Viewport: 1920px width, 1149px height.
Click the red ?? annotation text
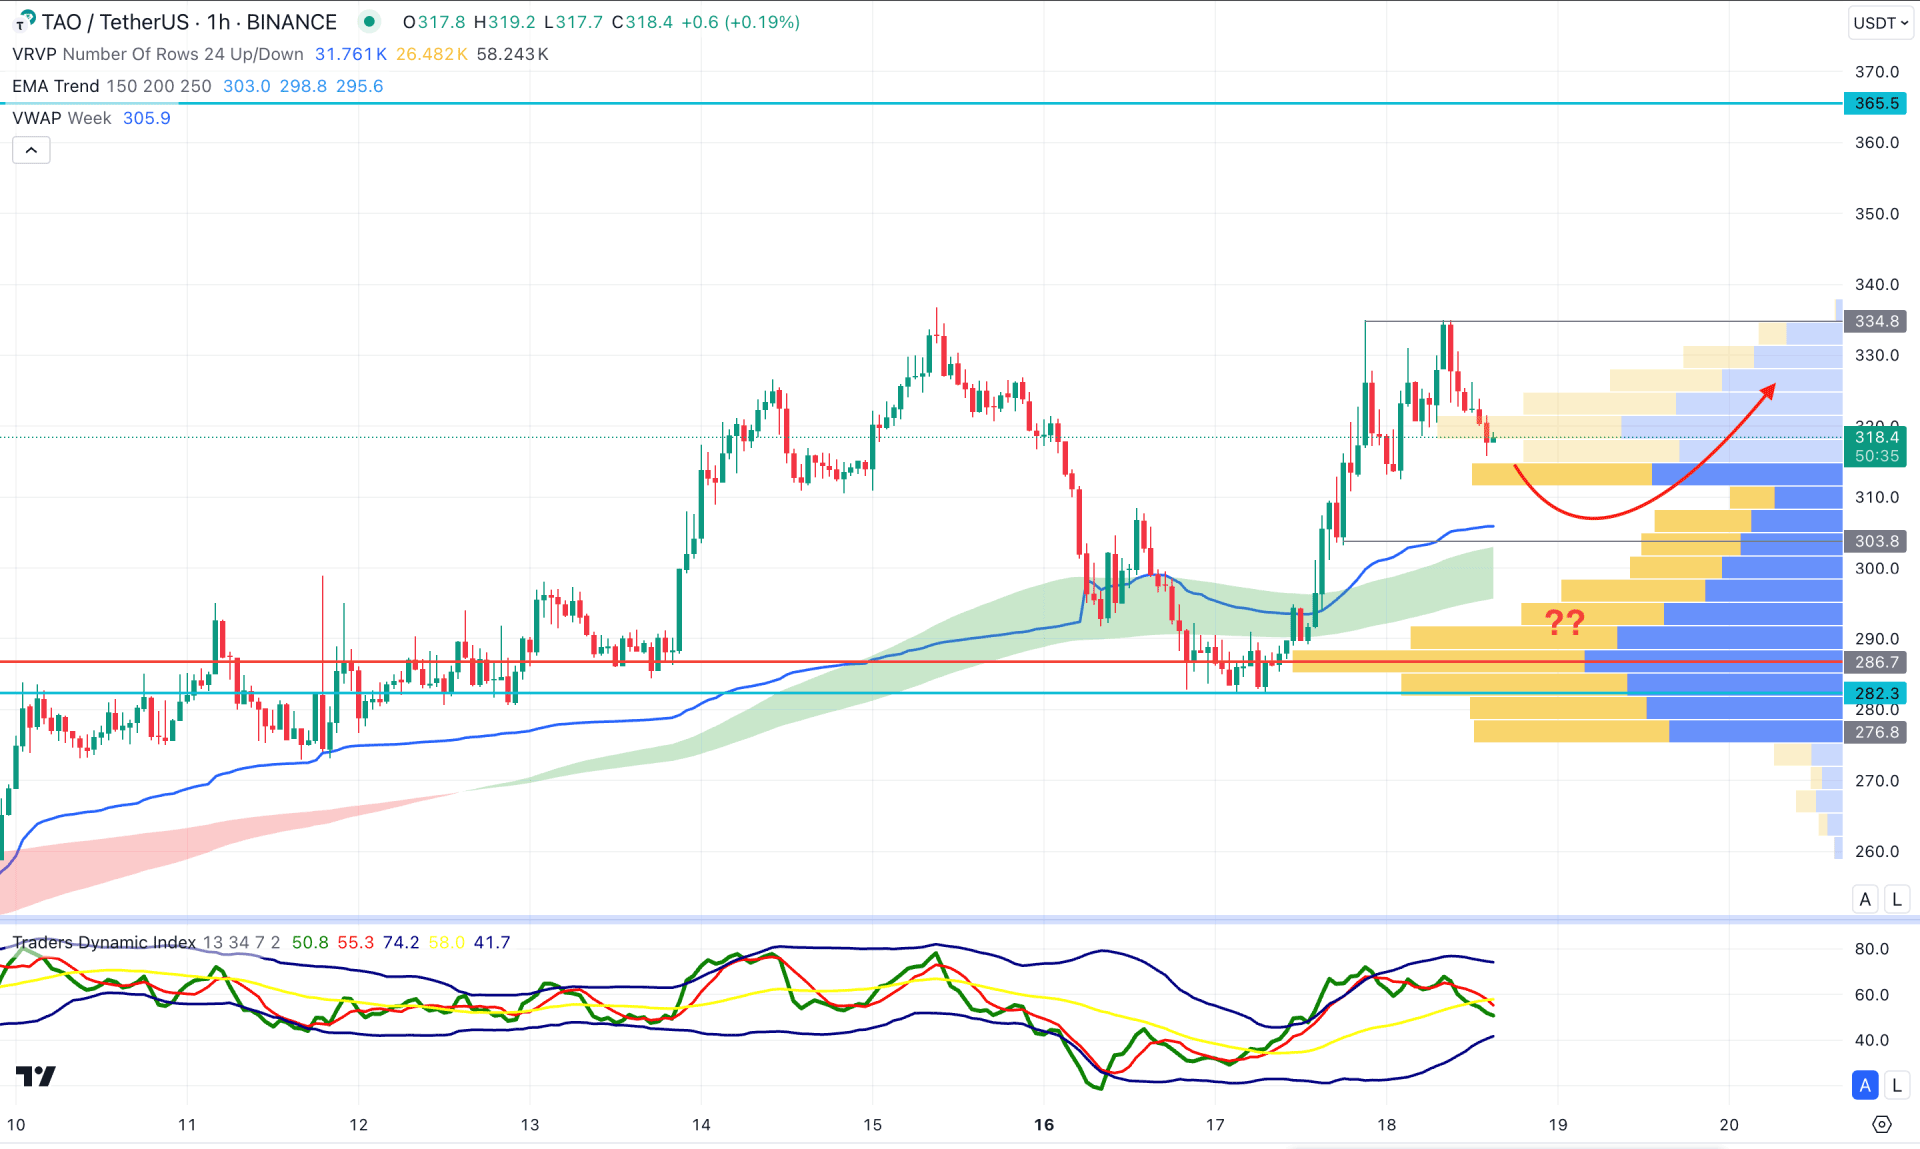(1565, 622)
